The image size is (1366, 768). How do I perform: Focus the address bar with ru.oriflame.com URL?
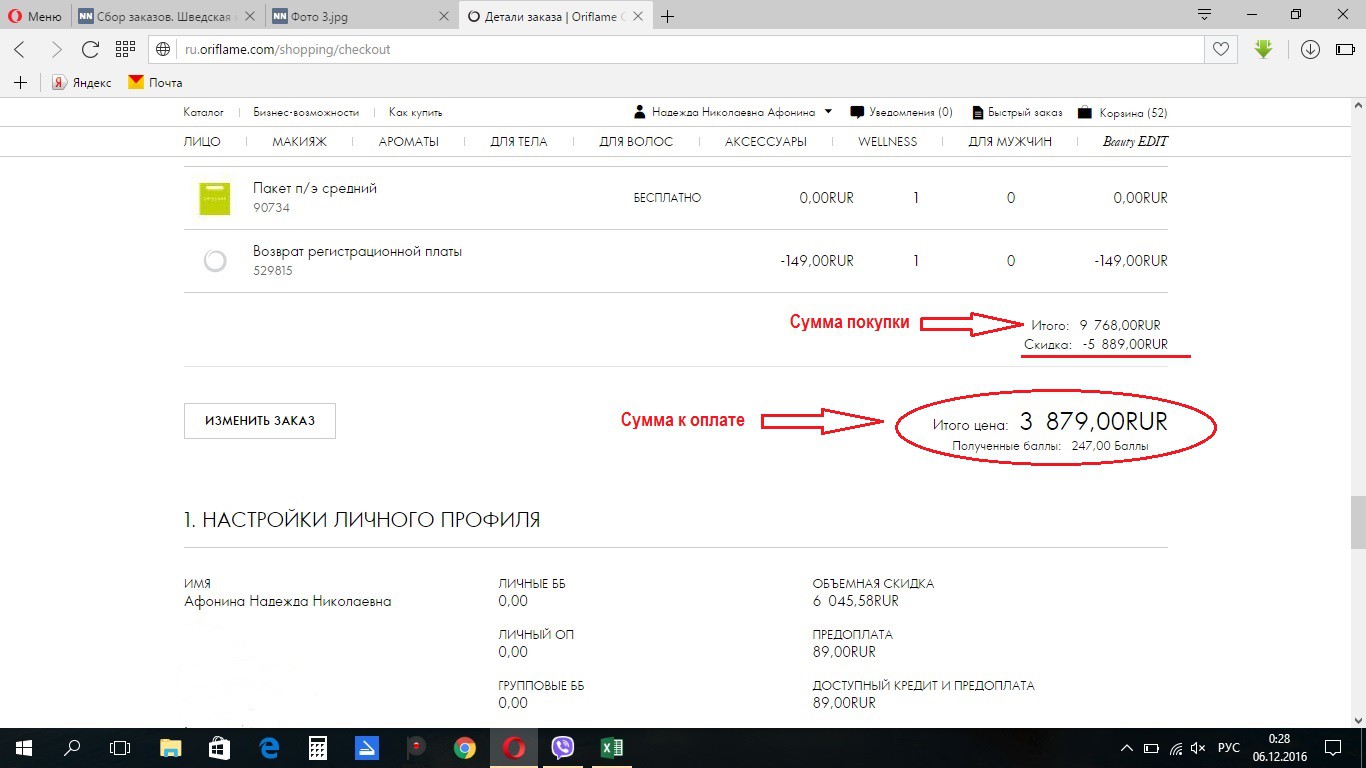pos(677,49)
